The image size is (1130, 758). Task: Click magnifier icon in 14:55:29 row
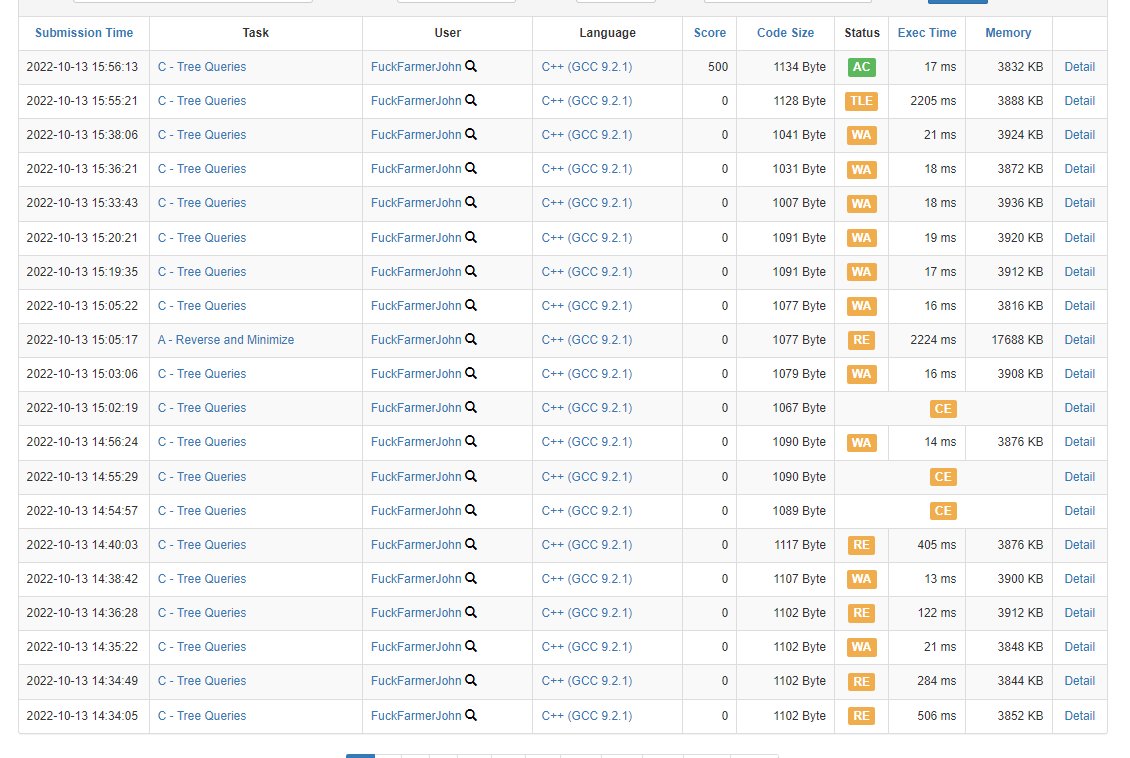pyautogui.click(x=471, y=476)
